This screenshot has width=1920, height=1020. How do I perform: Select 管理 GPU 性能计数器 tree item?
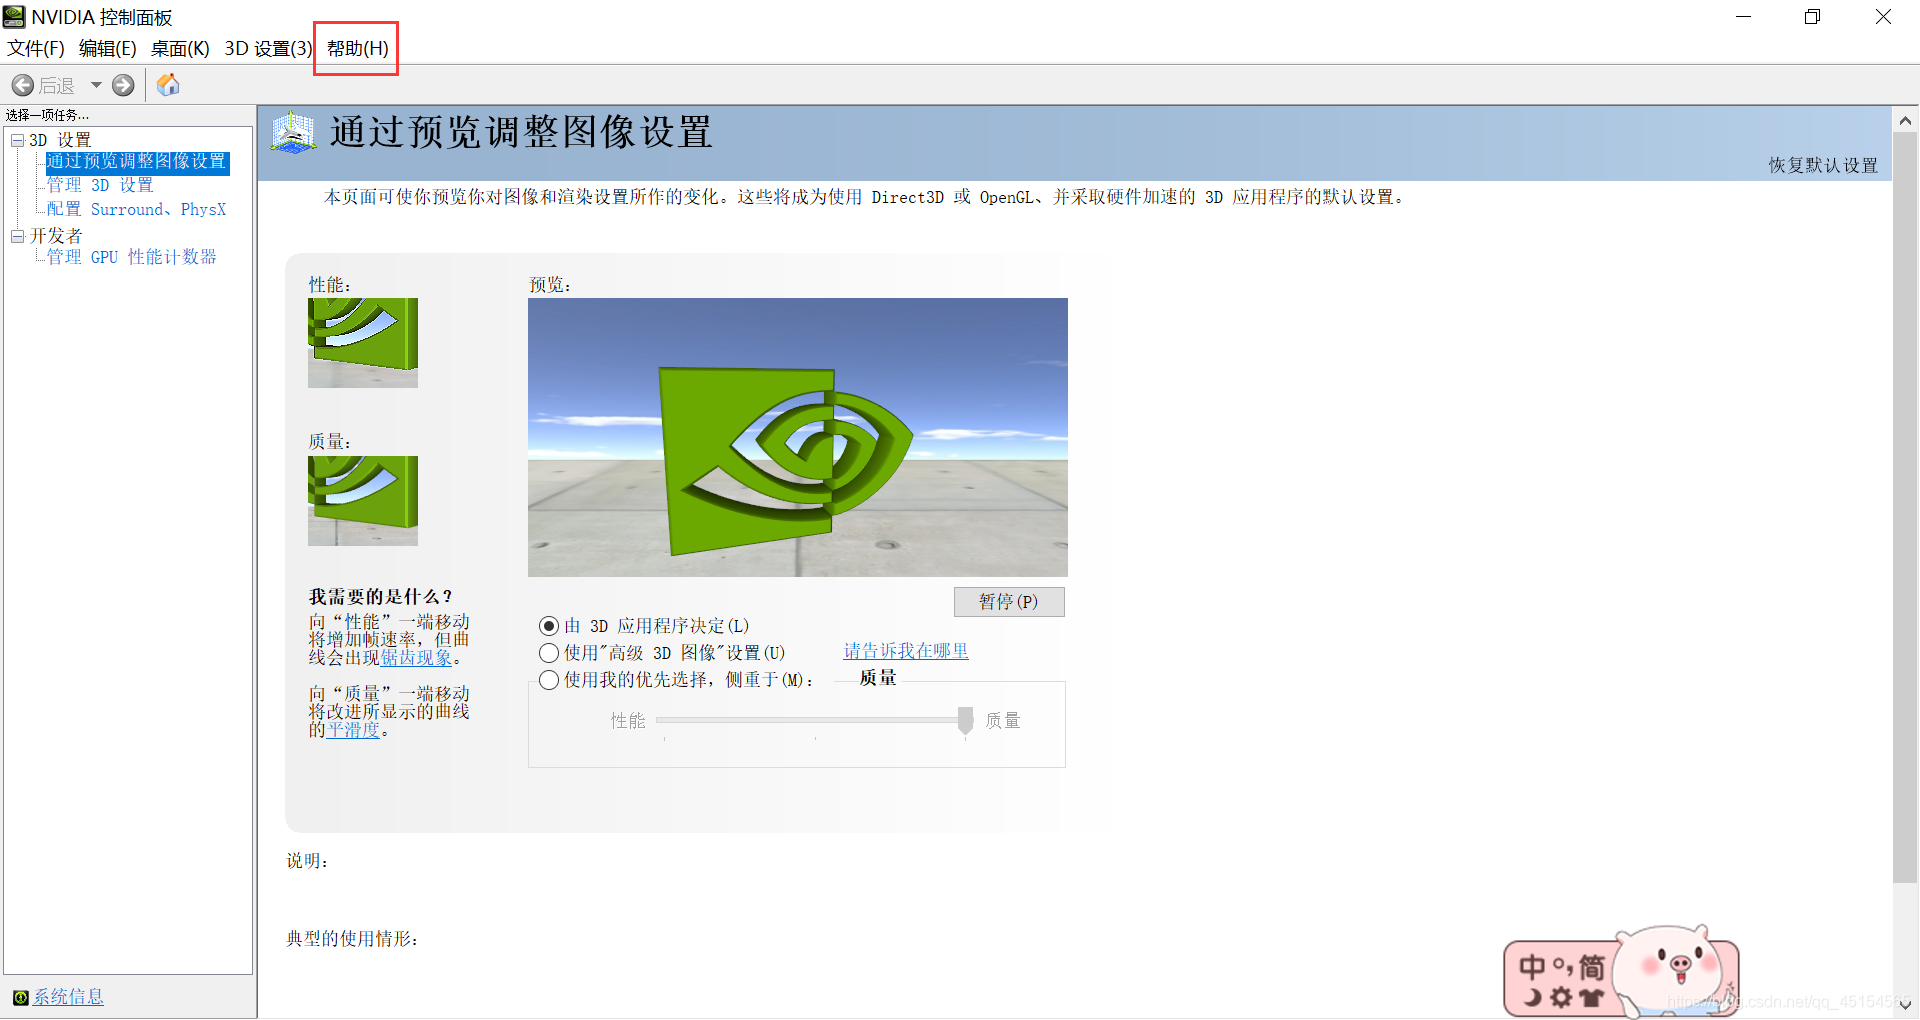tap(131, 257)
